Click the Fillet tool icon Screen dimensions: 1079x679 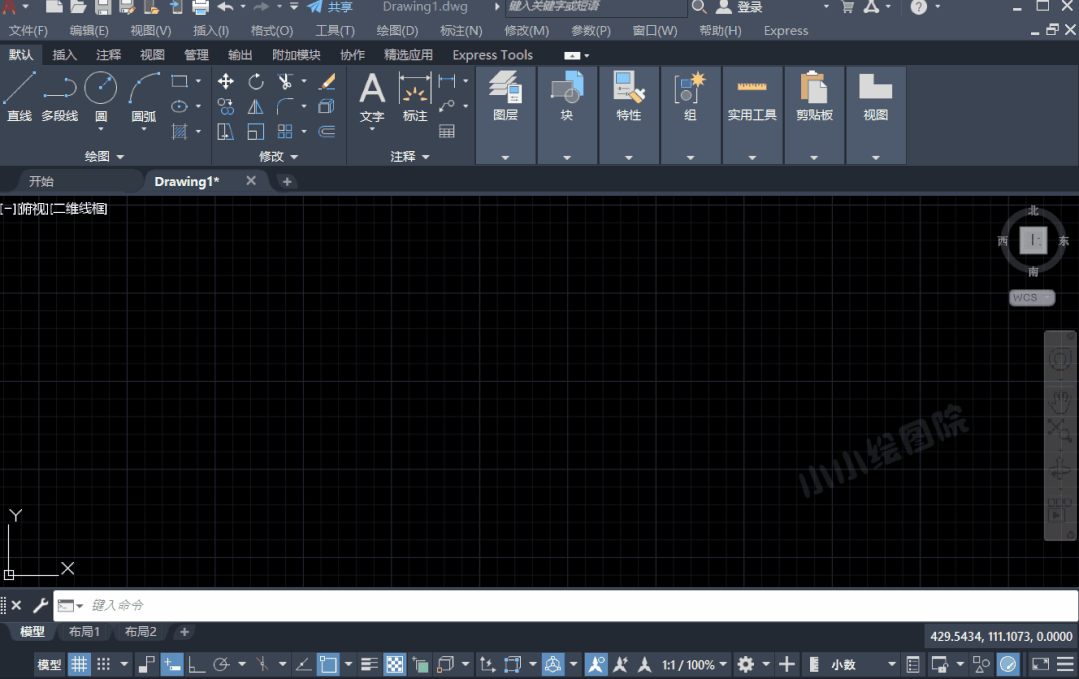(x=285, y=107)
